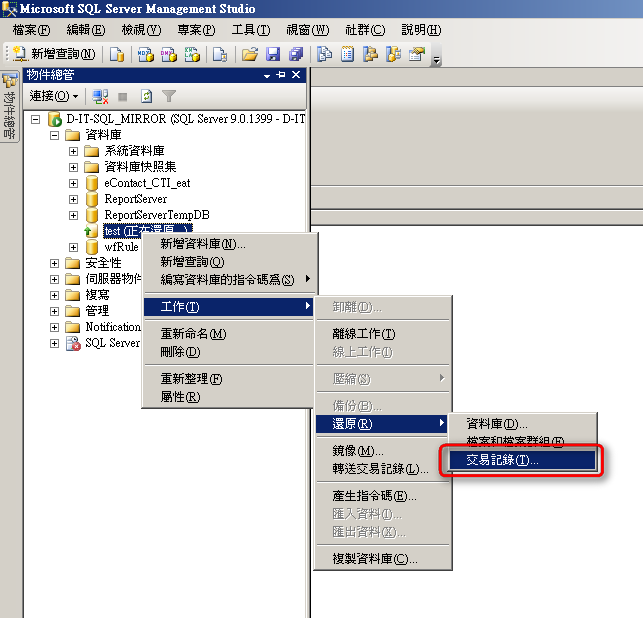Click the DMX query toolbar icon
Screen dimensions: 643x618
pyautogui.click(x=169, y=54)
